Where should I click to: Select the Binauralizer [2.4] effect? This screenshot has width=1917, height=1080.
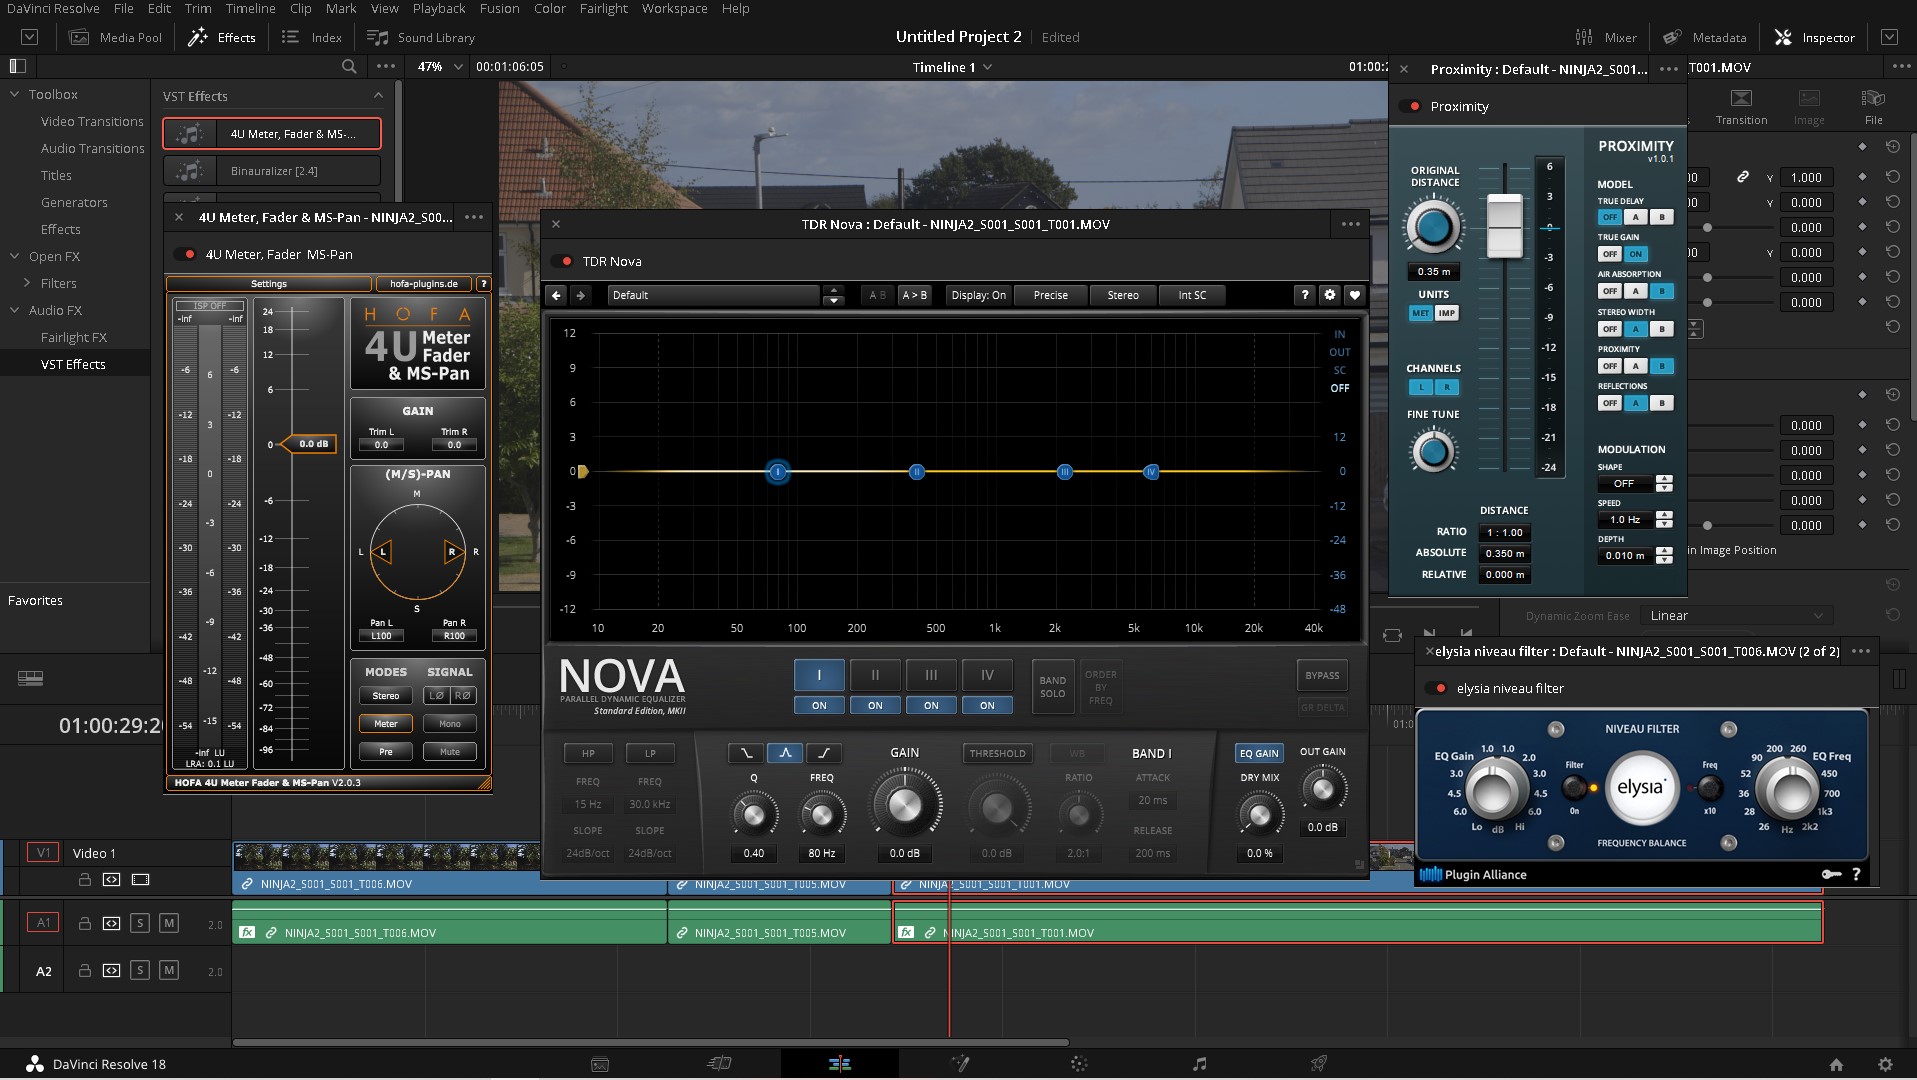(x=272, y=171)
